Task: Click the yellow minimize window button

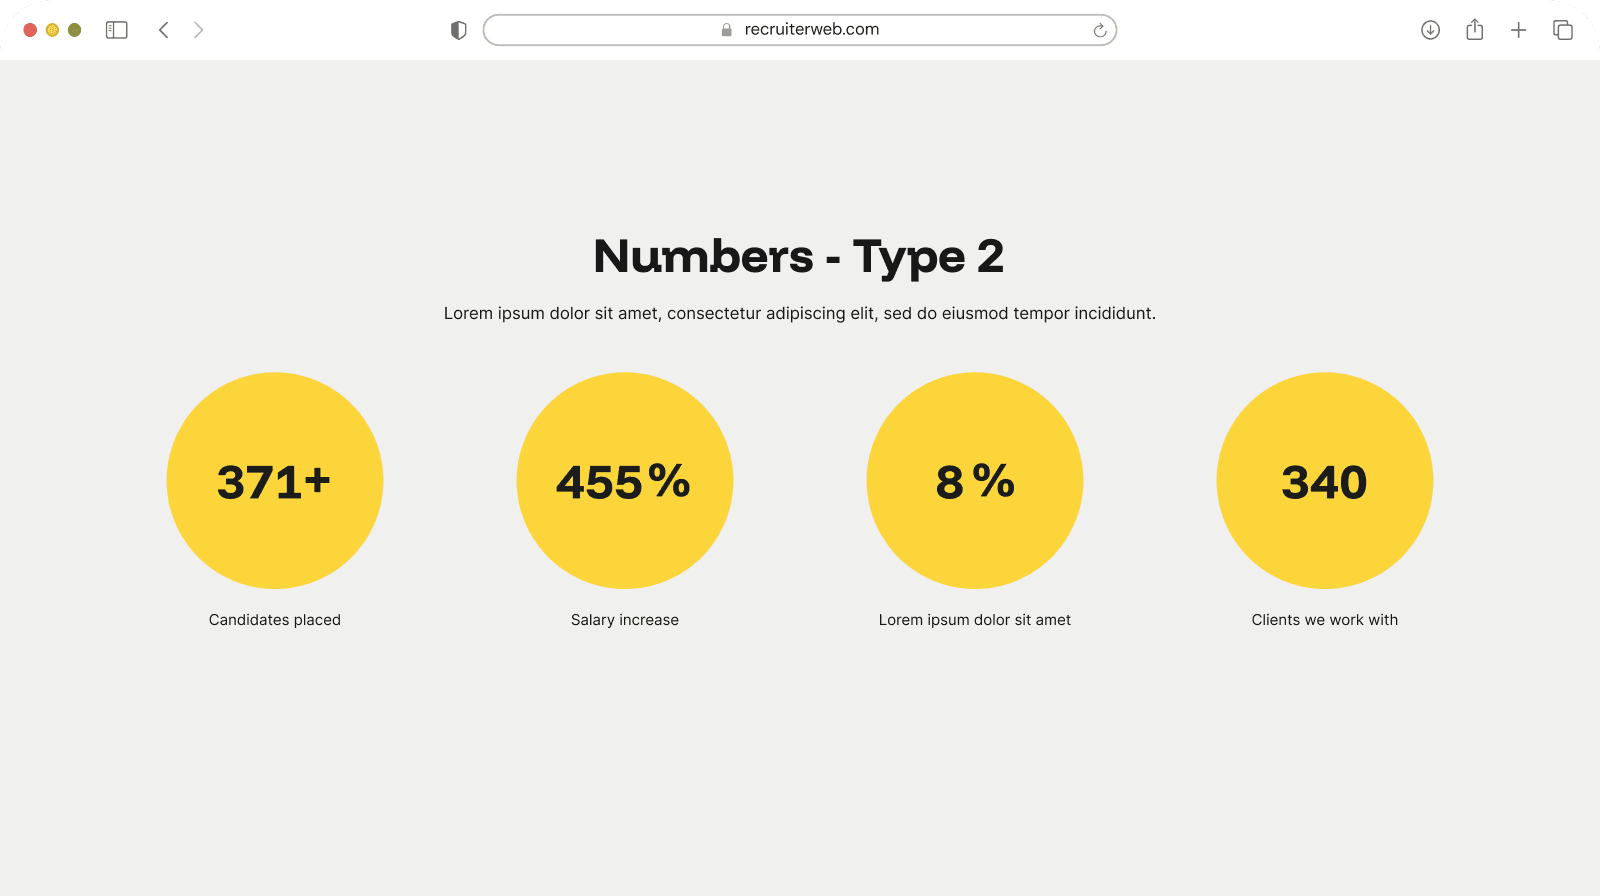Action: click(52, 30)
